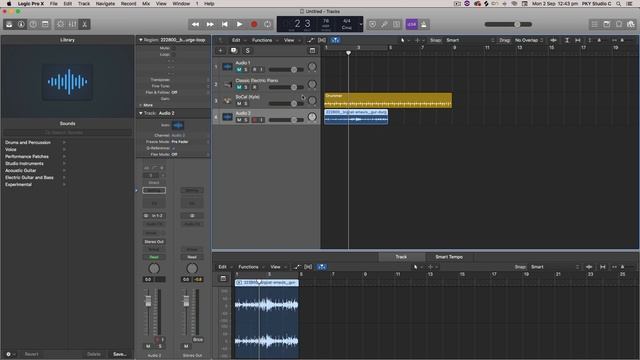Show Global Tracks button above the ruler
Viewport: 640px width, 360px height.
point(312,51)
